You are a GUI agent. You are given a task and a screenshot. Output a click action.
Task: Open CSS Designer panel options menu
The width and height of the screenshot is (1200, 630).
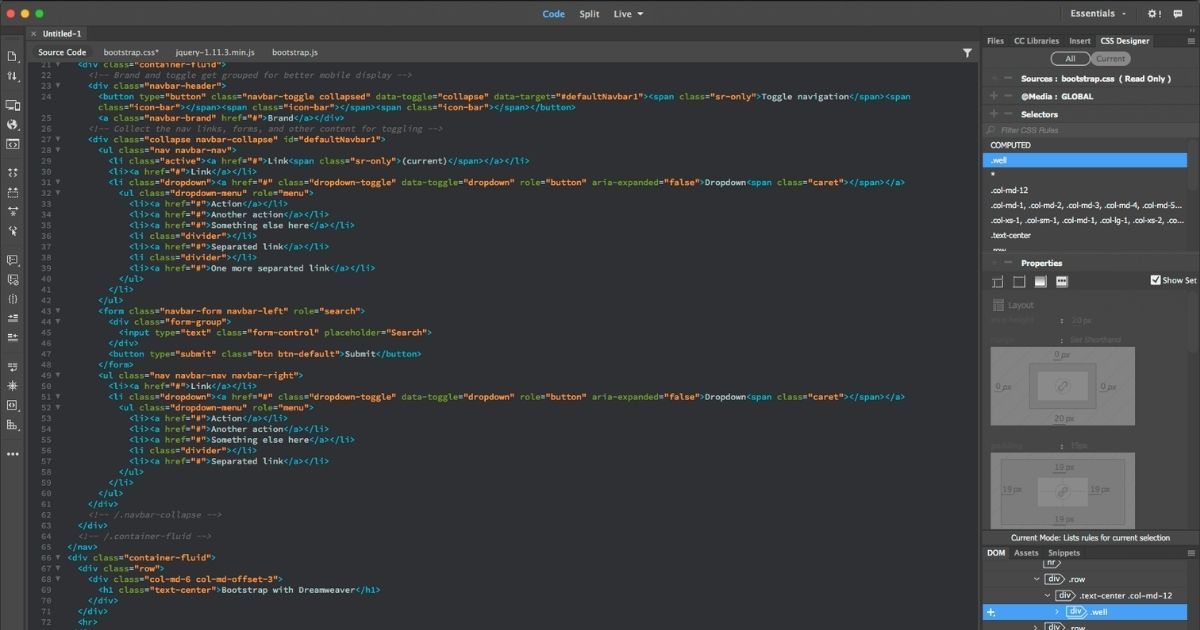[x=1191, y=41]
